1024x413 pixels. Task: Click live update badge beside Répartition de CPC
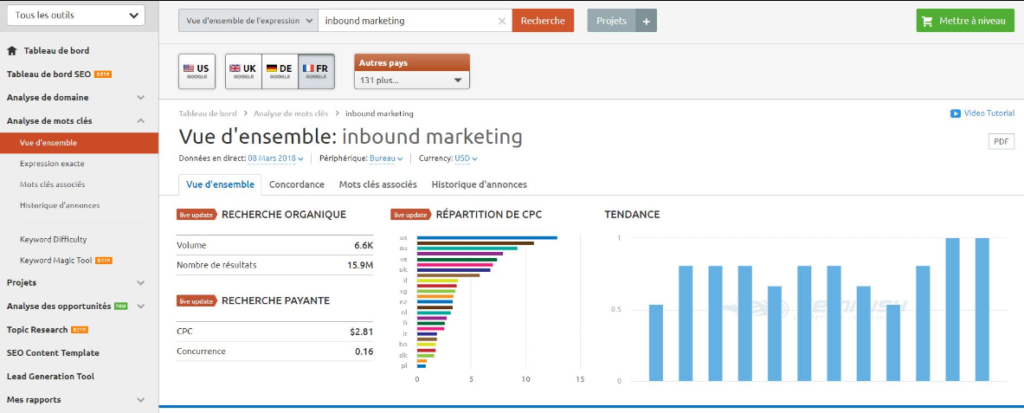click(411, 214)
